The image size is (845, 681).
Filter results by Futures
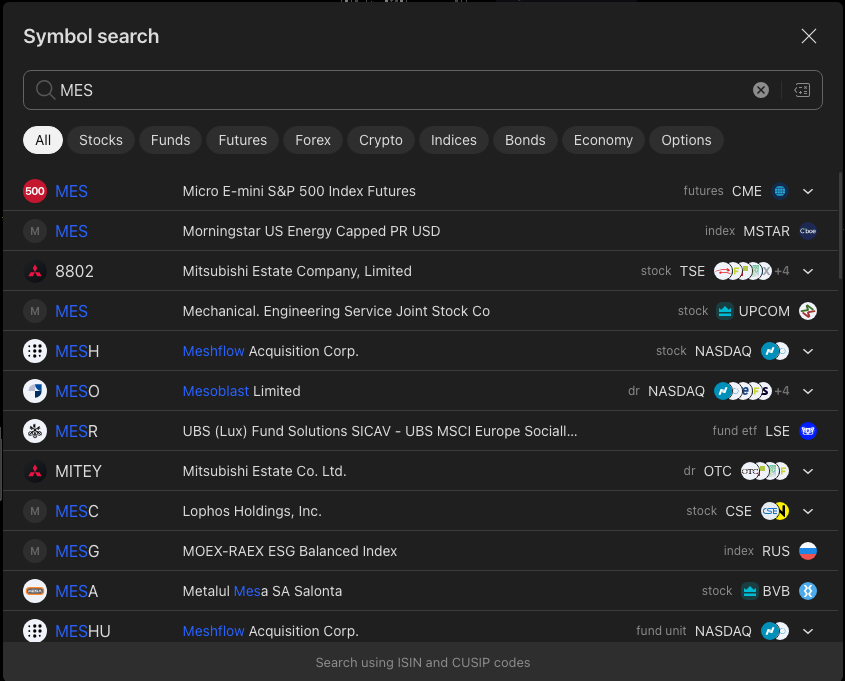pos(243,140)
